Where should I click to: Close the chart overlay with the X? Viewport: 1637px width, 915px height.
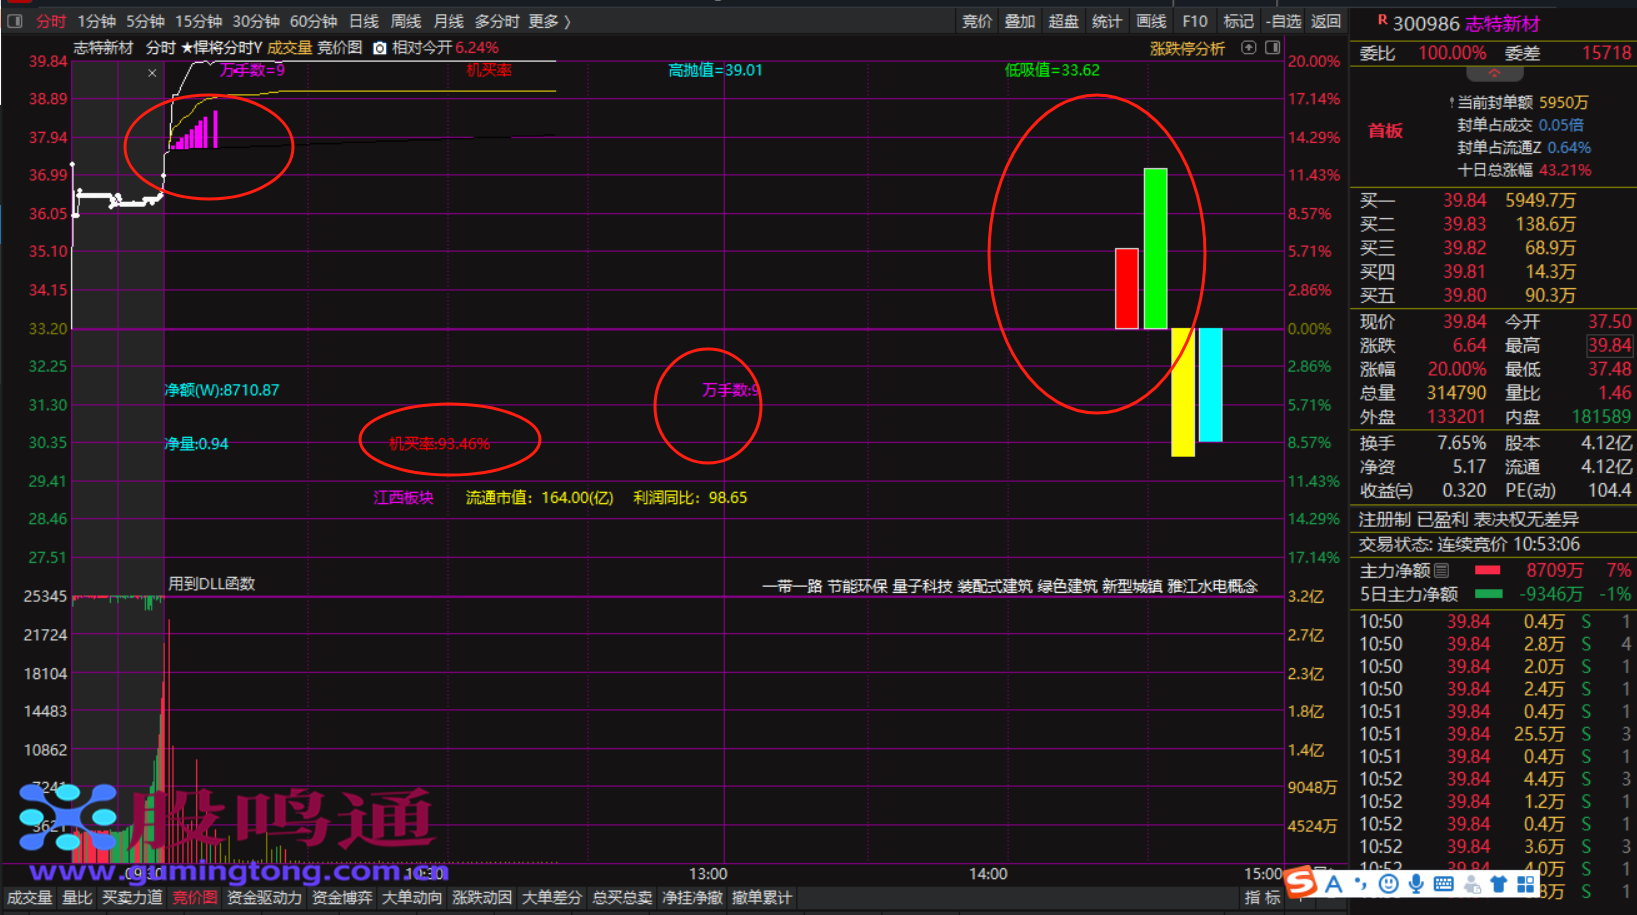click(x=152, y=73)
